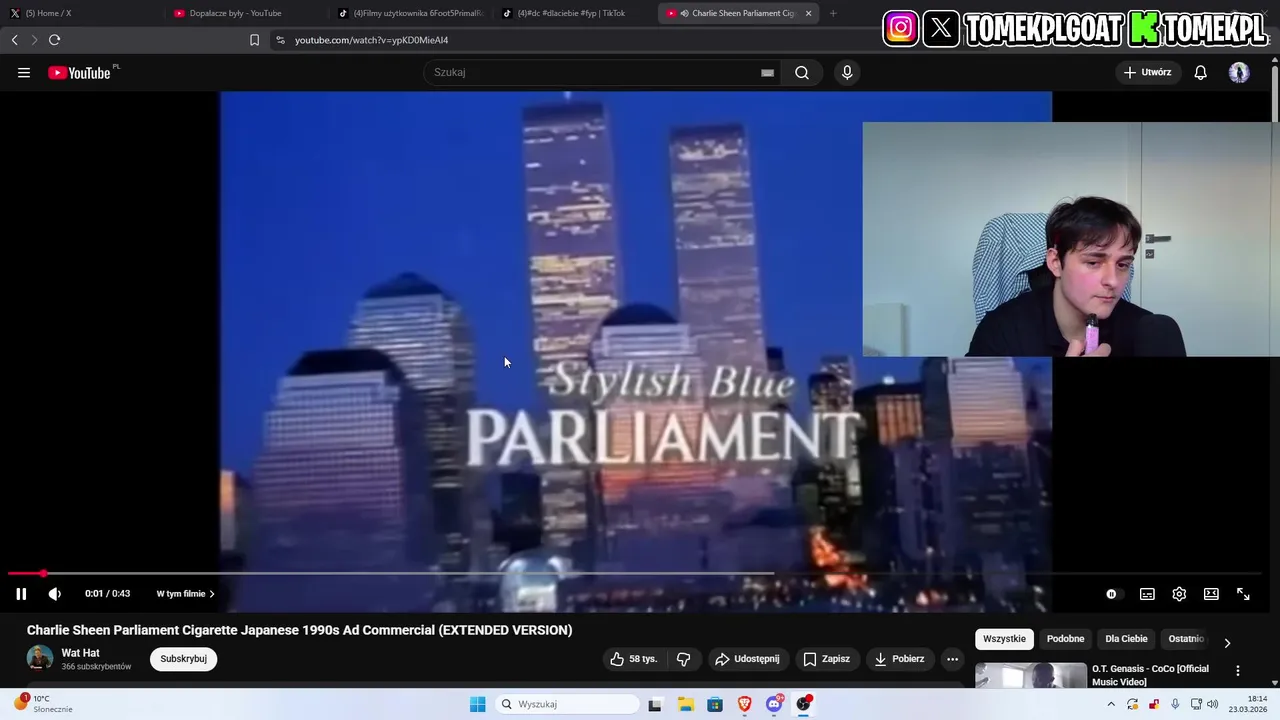Select the Wszystkie filter chip
The image size is (1280, 720).
[1004, 639]
